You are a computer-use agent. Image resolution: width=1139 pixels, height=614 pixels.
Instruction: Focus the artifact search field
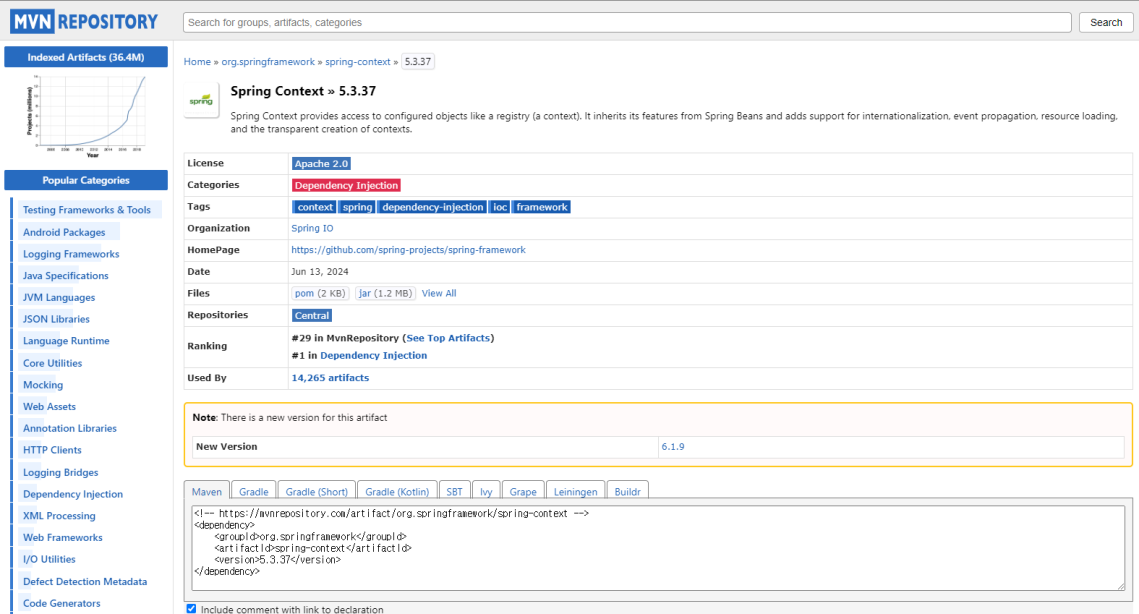coord(627,23)
